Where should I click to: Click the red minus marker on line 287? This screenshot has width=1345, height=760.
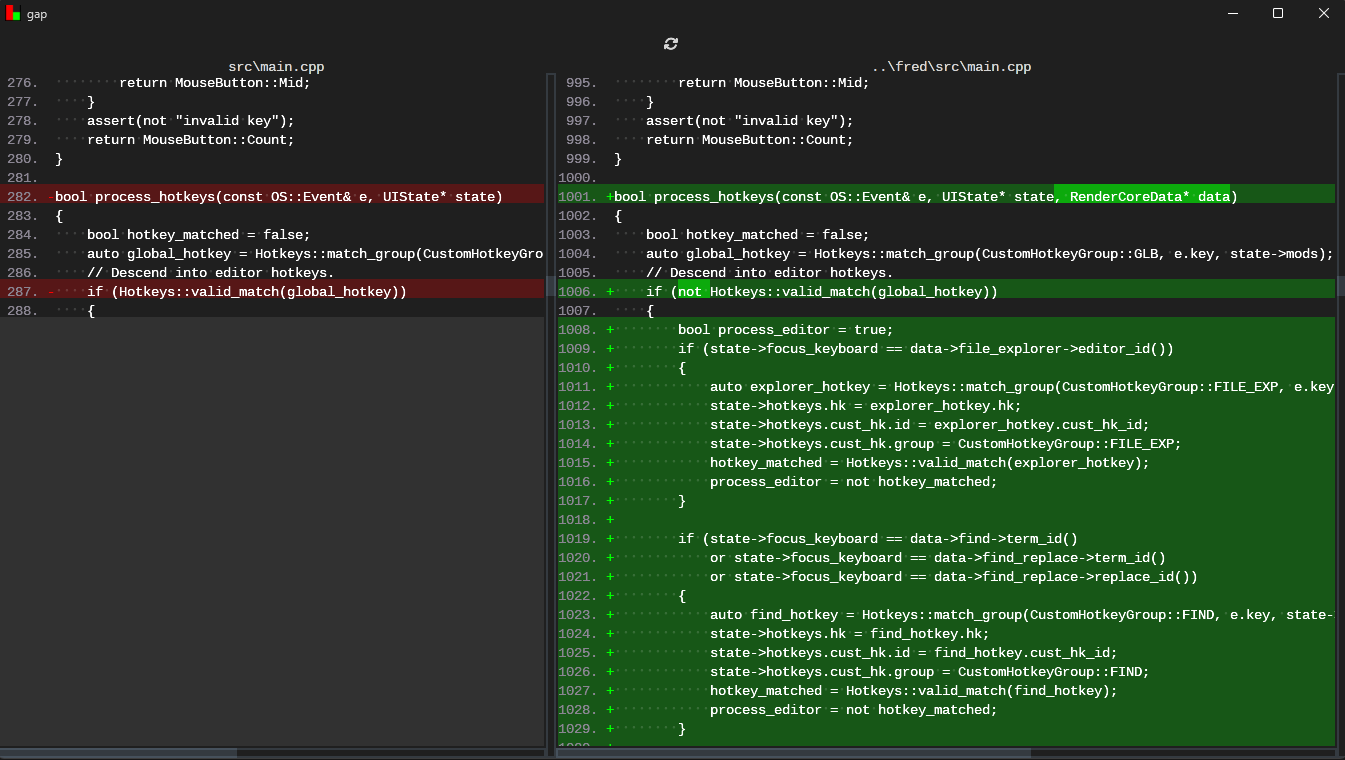[51, 292]
